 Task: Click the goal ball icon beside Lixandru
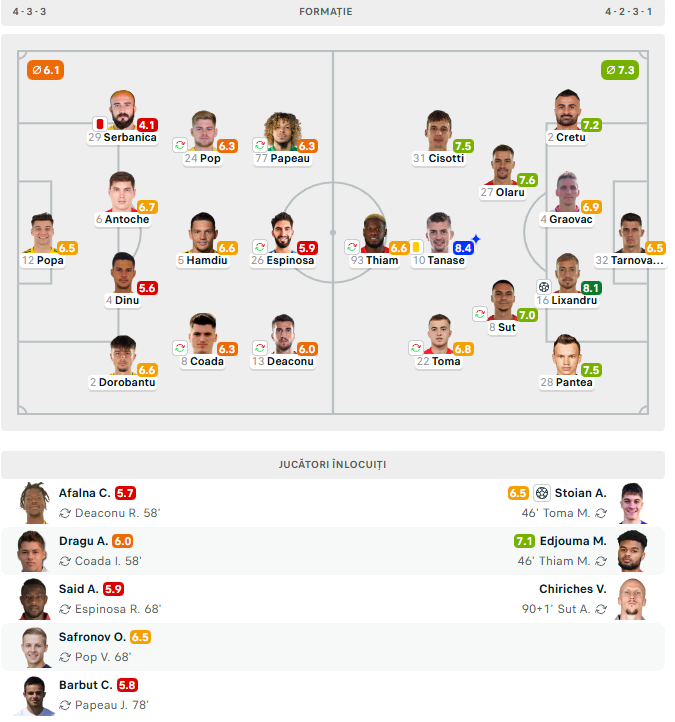click(x=543, y=286)
